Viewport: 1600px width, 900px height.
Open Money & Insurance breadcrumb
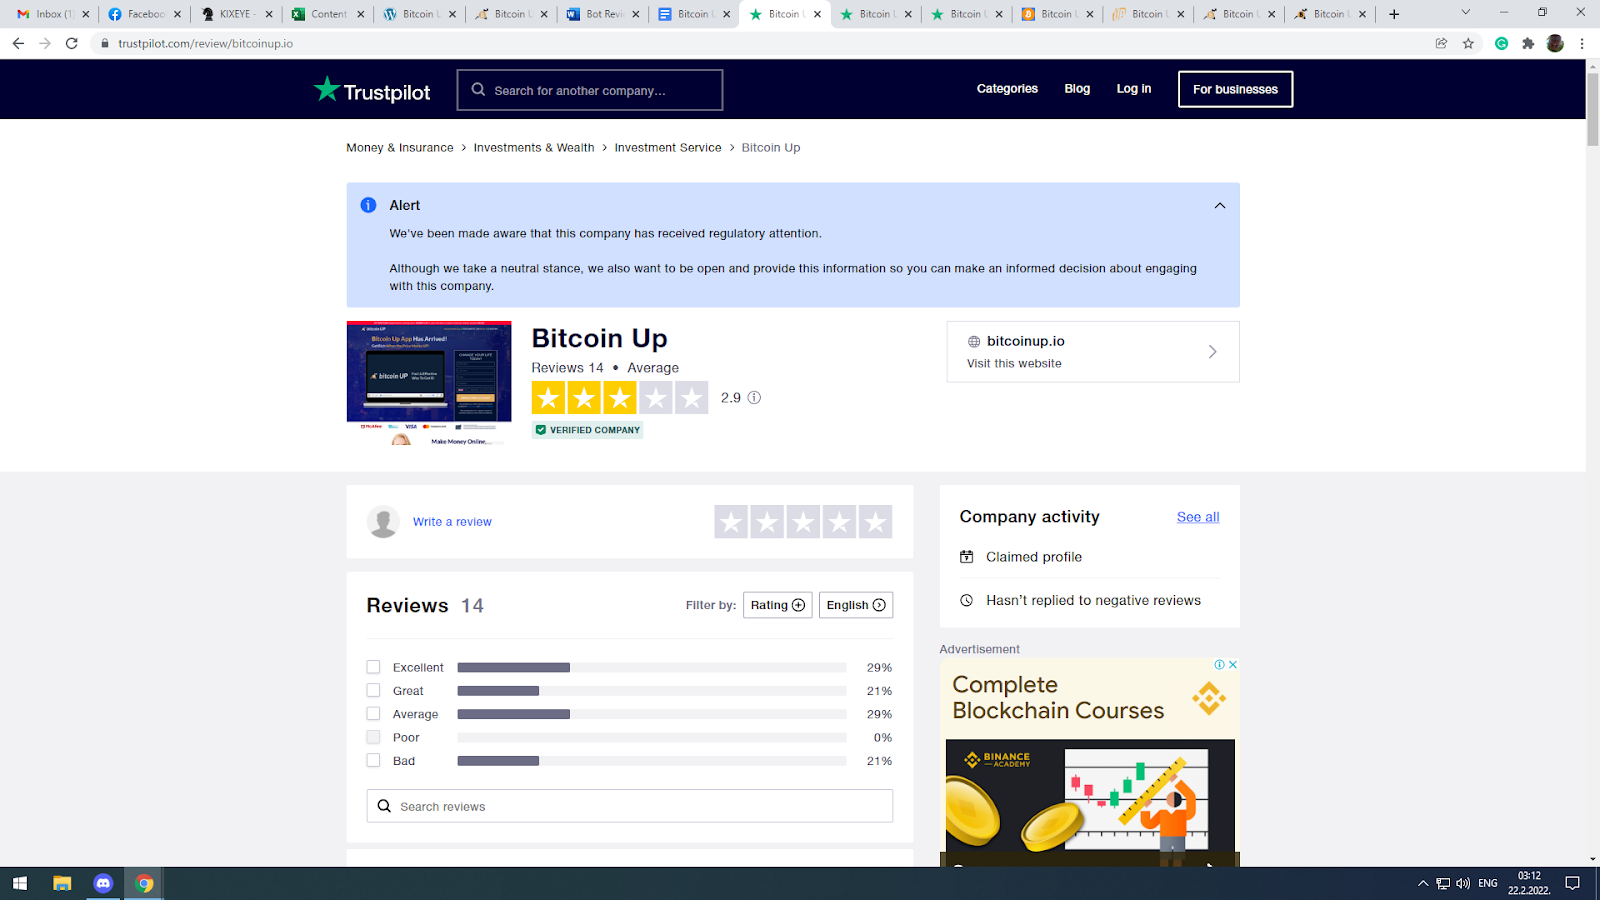click(400, 148)
